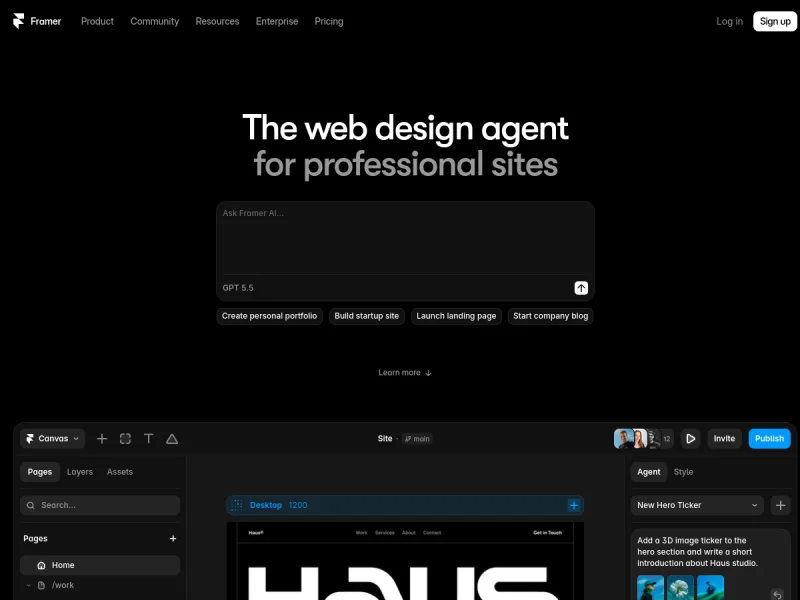Click the plus insert tool in toolbar
This screenshot has width=800, height=600.
point(102,439)
